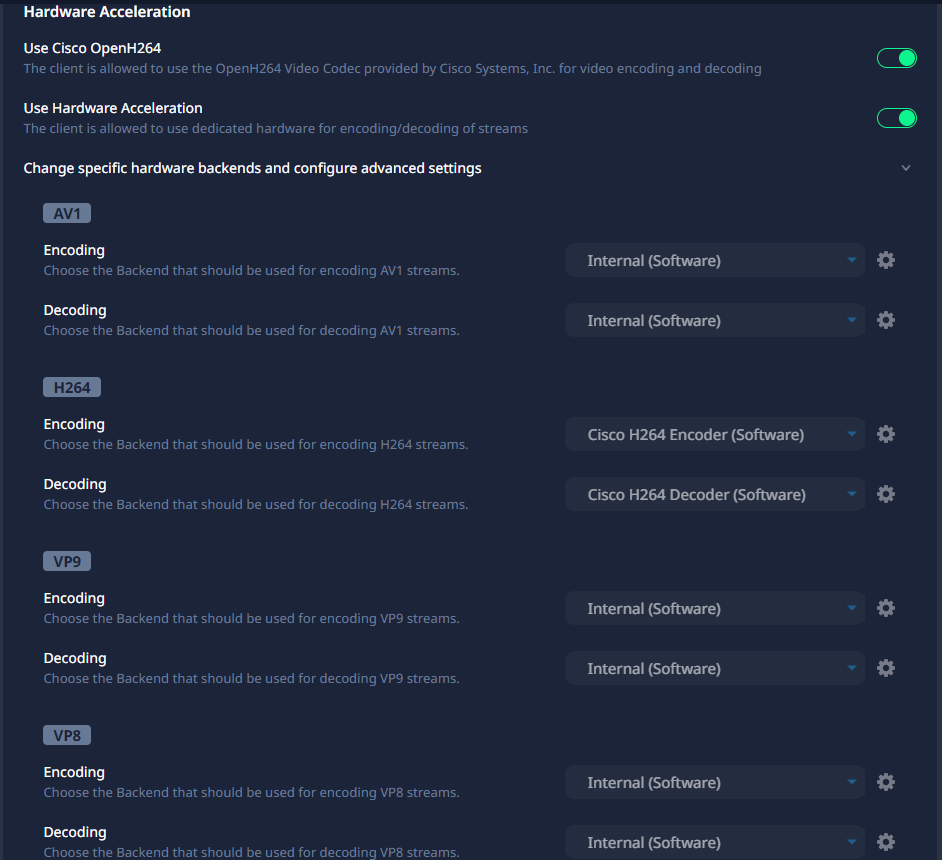Open gear settings for VP9 Decoding

pyautogui.click(x=885, y=668)
